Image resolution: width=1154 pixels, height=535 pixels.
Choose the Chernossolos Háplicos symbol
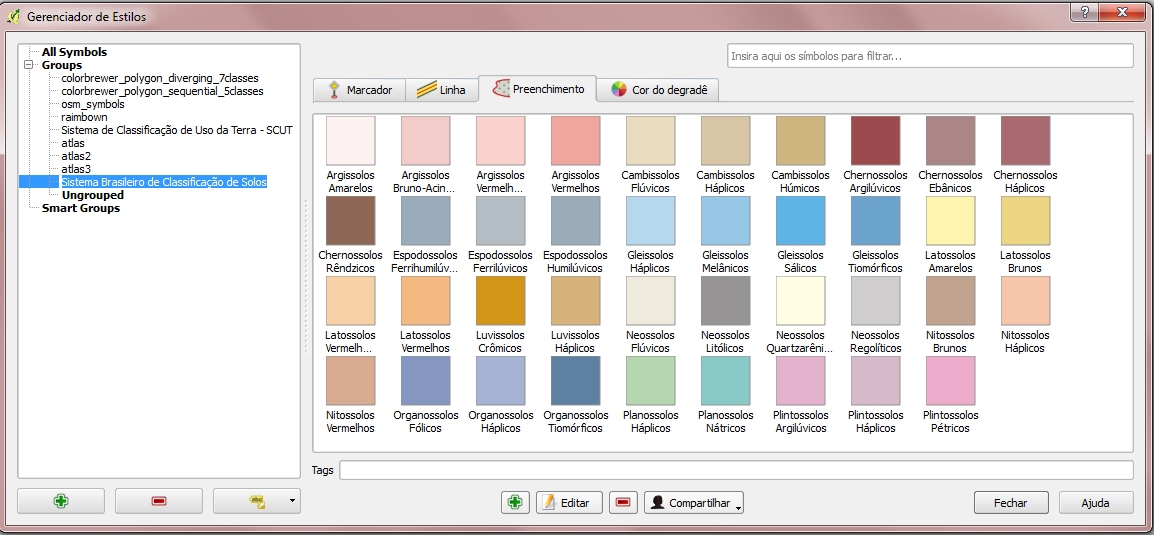click(x=1026, y=141)
